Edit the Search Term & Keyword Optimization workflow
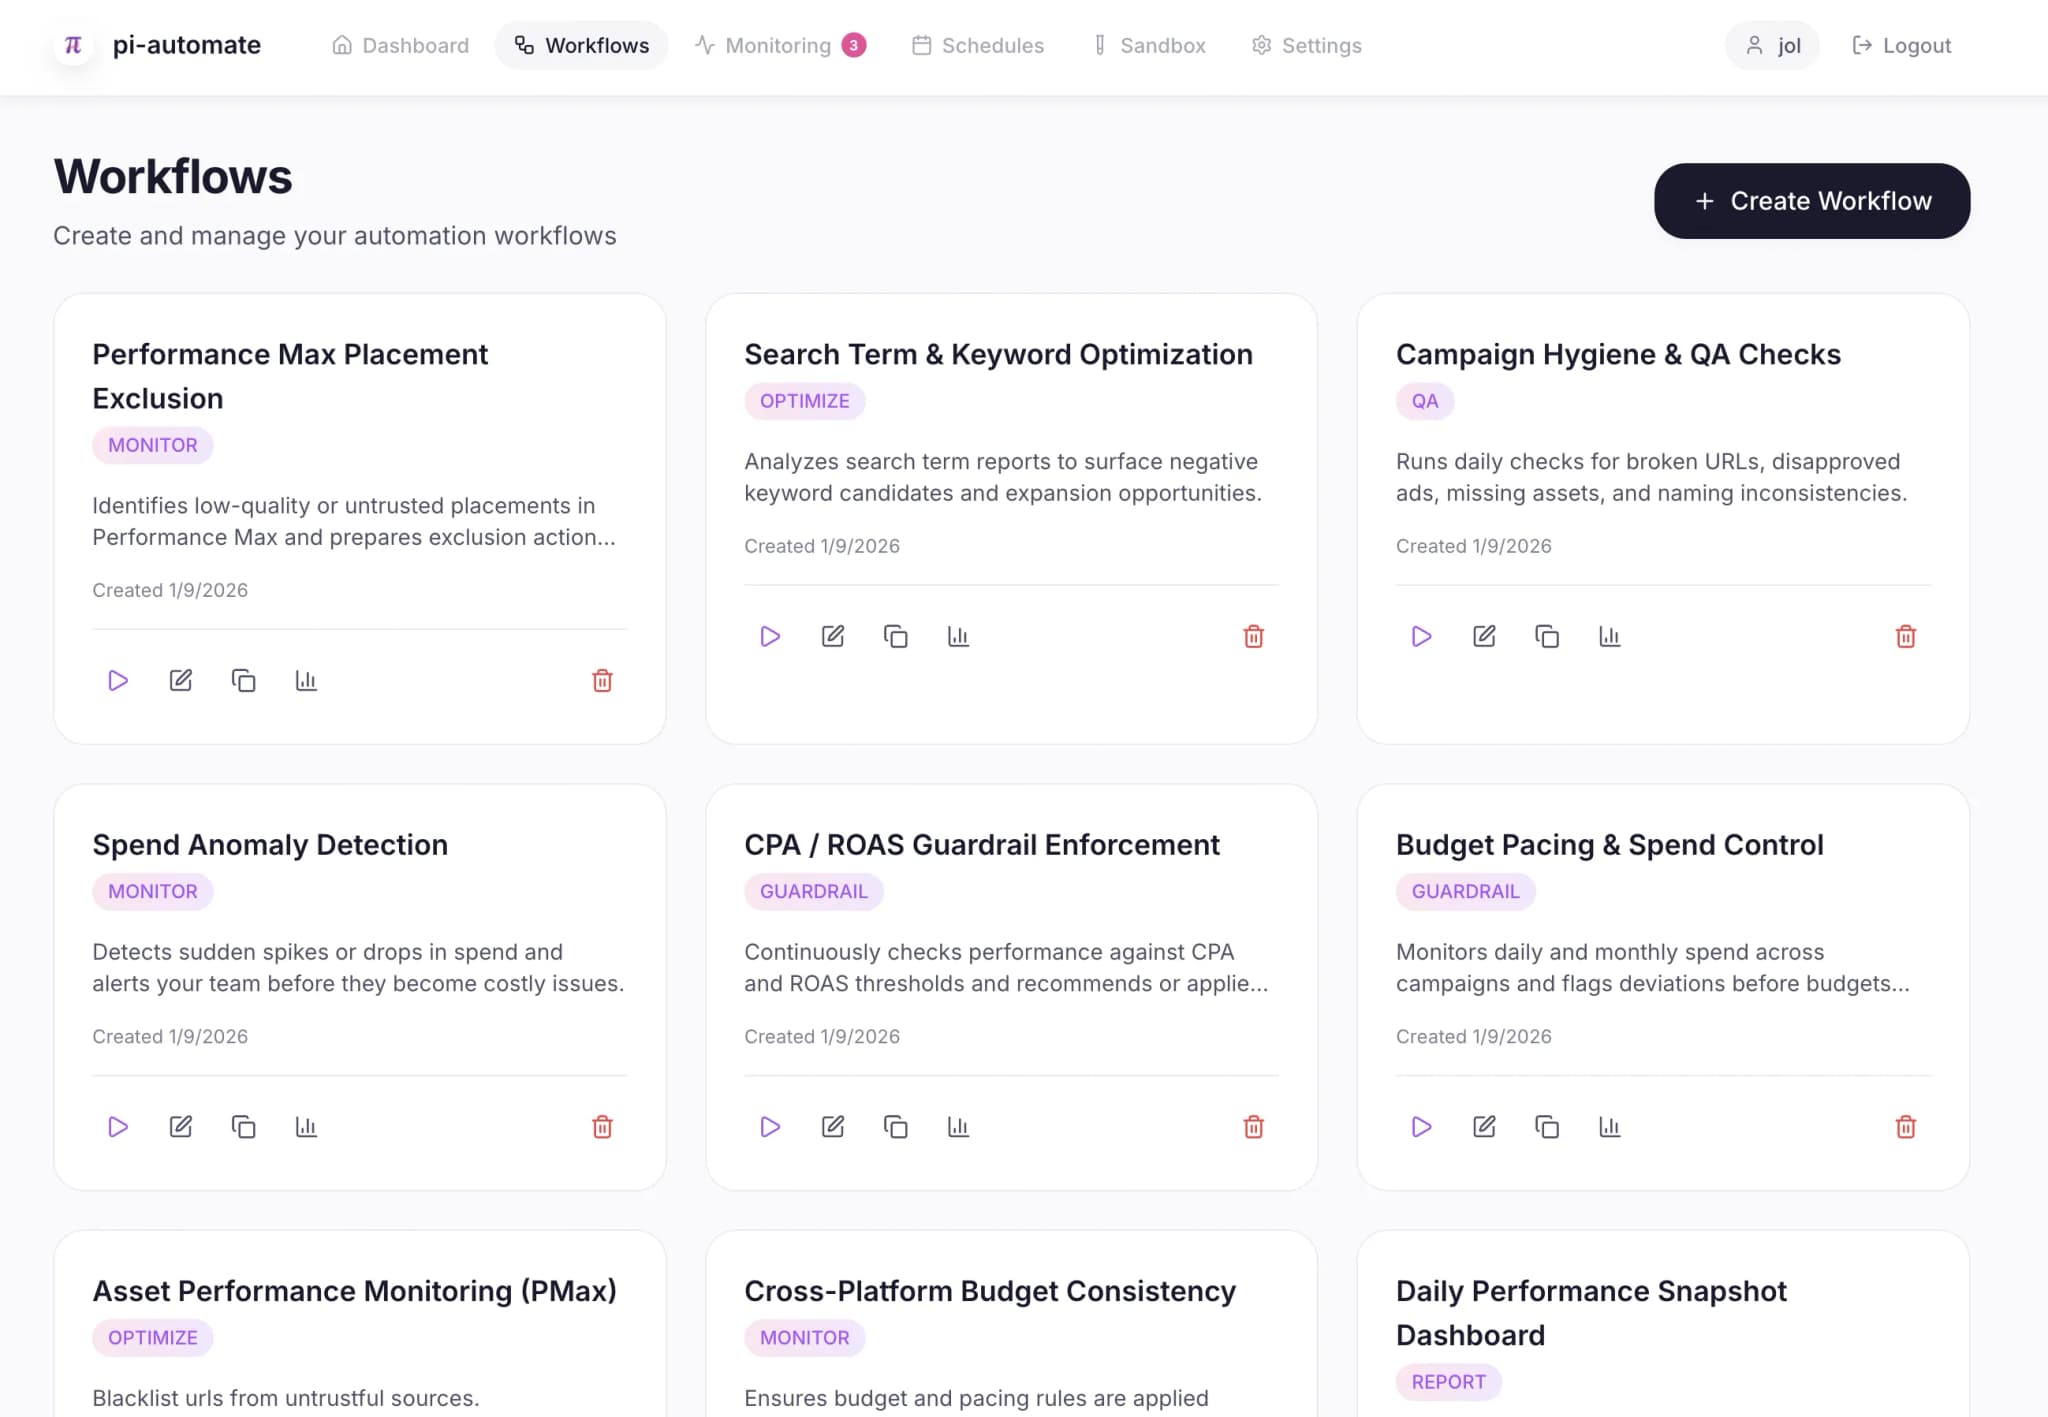This screenshot has height=1417, width=2048. pyautogui.click(x=832, y=636)
